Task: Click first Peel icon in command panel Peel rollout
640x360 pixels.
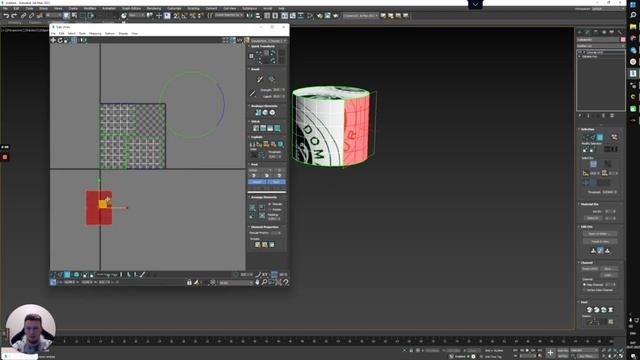Action: point(589,310)
